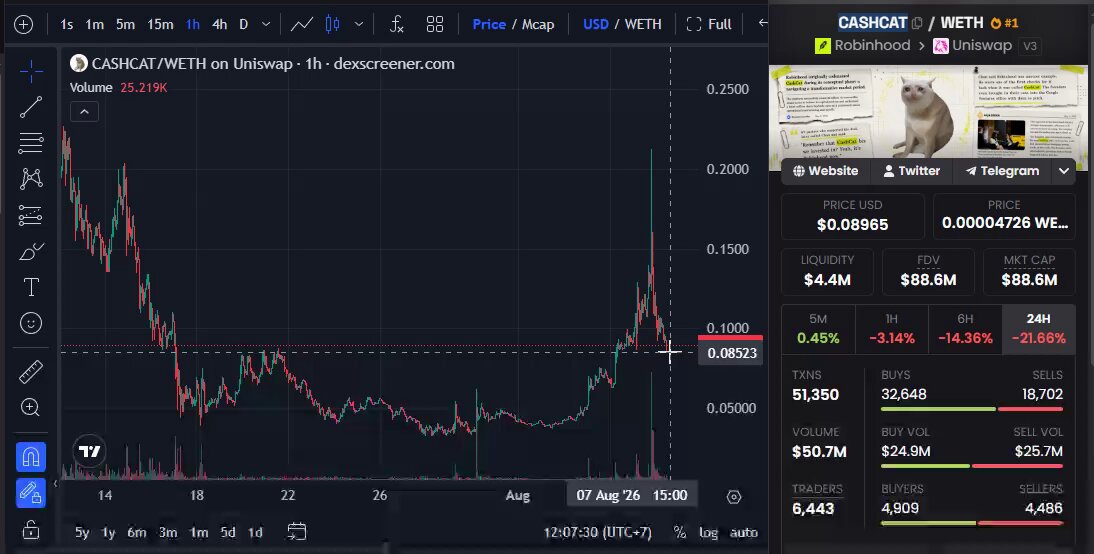Select the trend line drawing tool
The width and height of the screenshot is (1094, 554).
31,107
